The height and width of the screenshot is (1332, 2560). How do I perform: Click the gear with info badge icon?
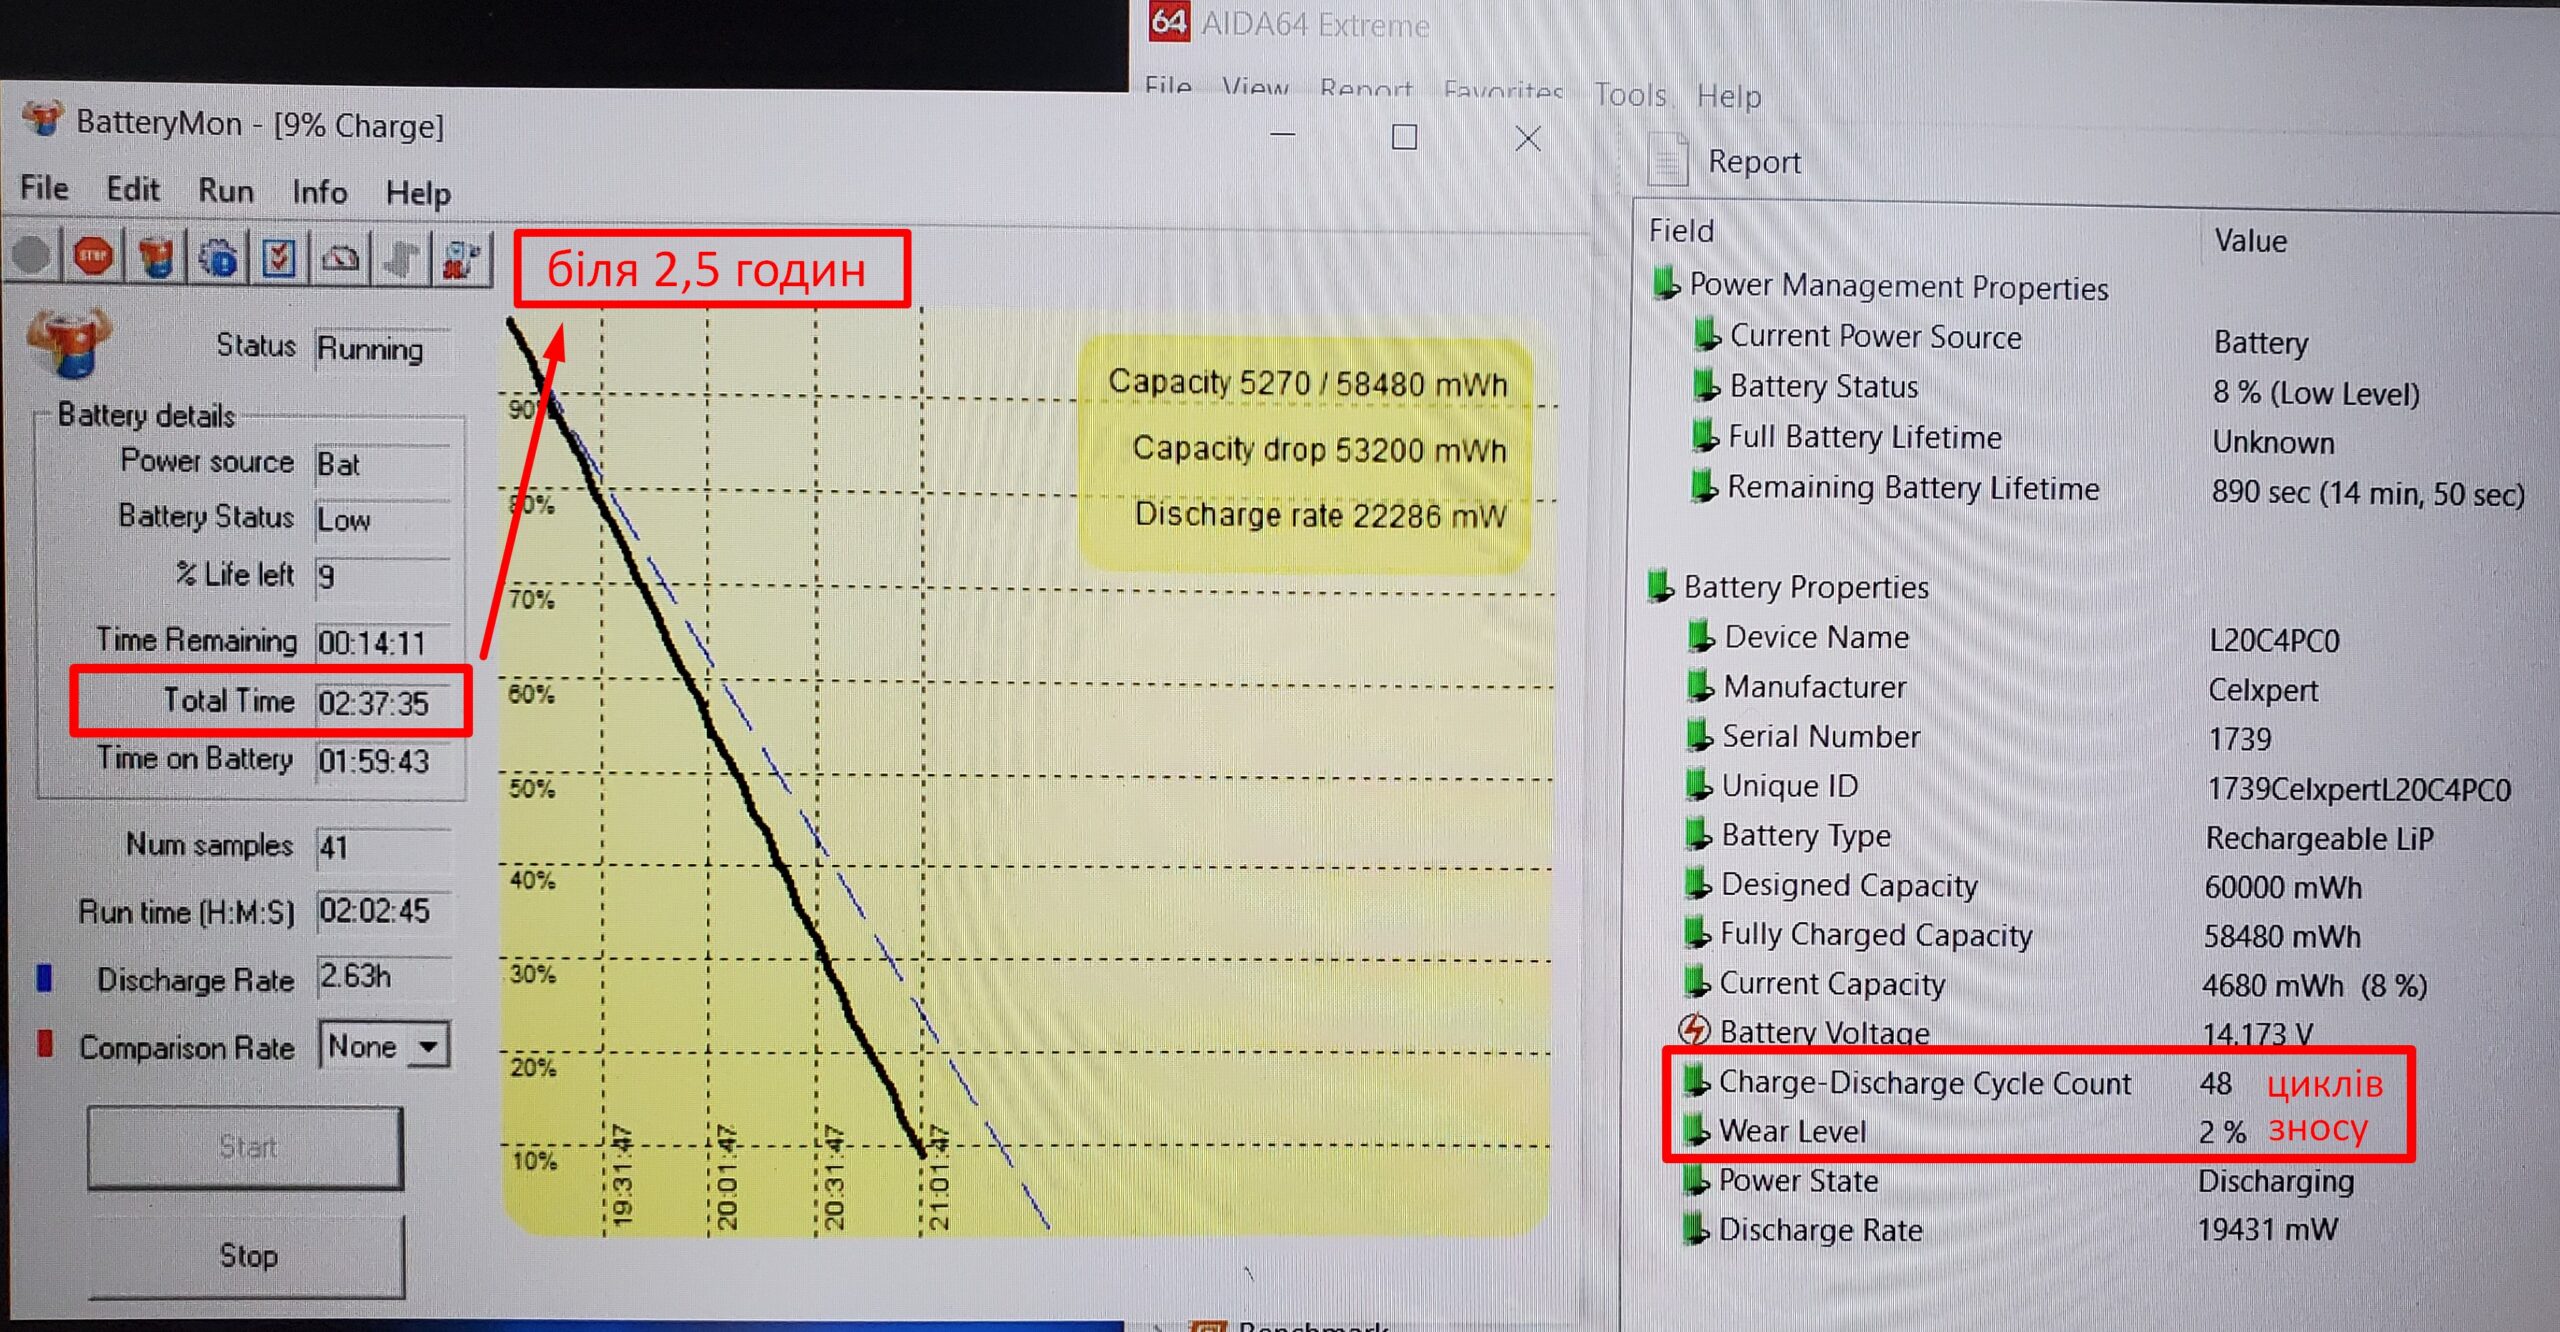(217, 258)
